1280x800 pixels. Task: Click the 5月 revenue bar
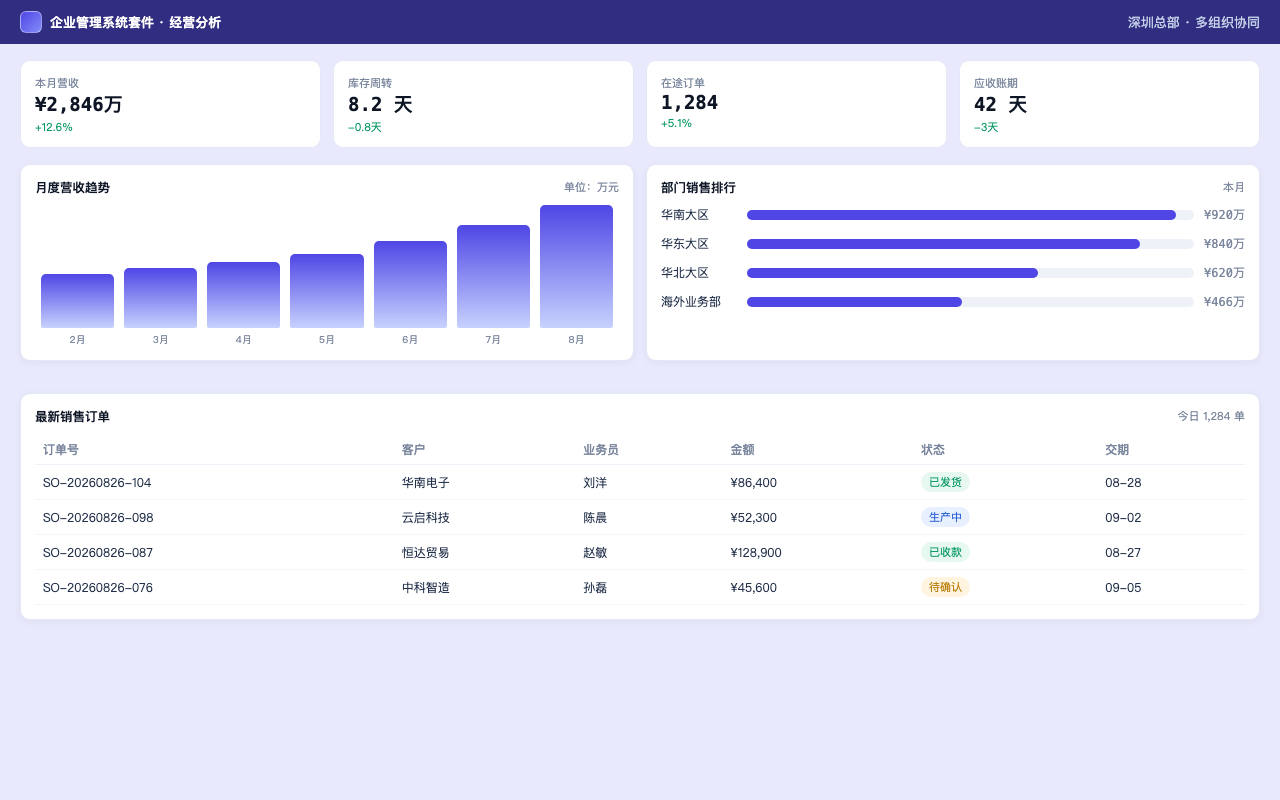tap(327, 291)
